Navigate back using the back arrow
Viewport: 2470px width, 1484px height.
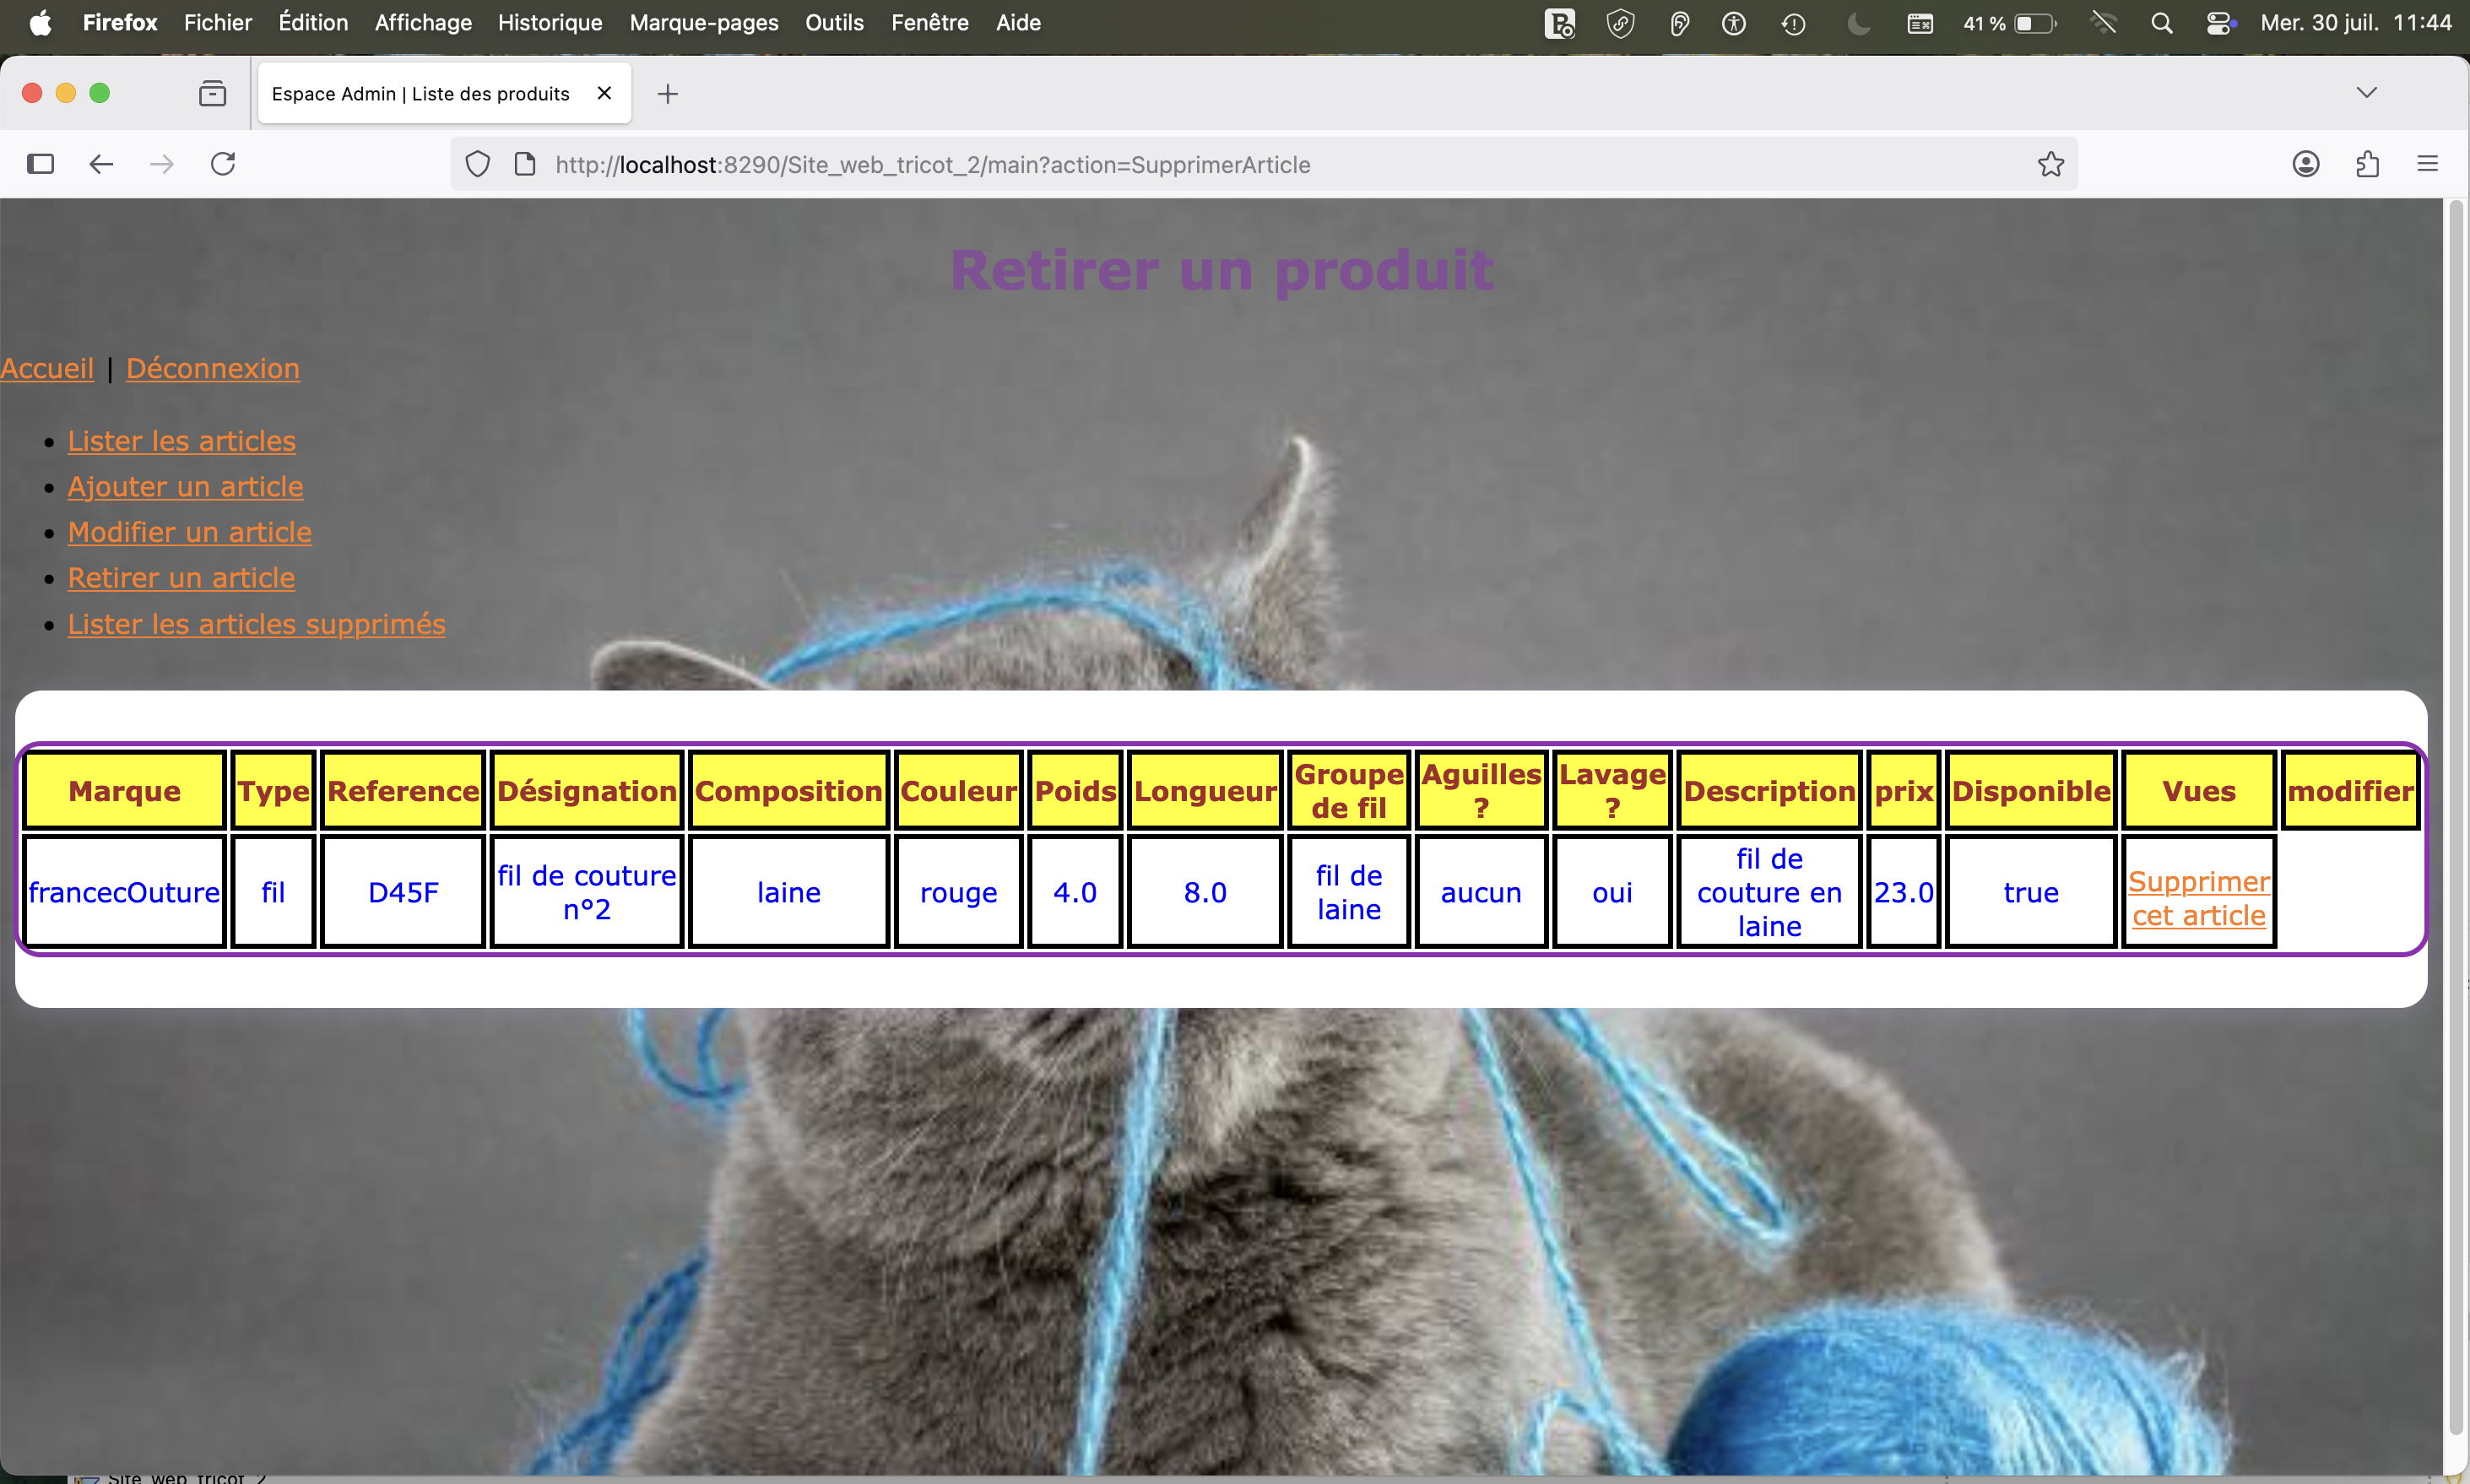[100, 164]
